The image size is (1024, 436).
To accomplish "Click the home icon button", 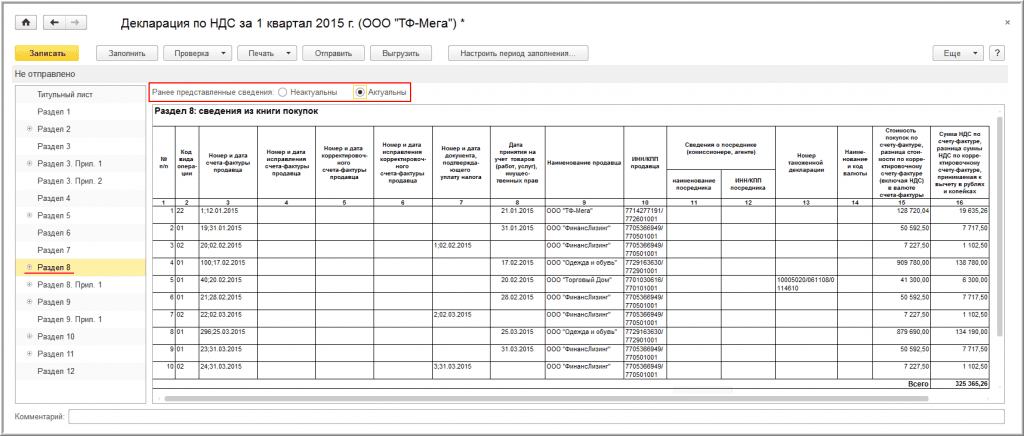I will tap(26, 22).
